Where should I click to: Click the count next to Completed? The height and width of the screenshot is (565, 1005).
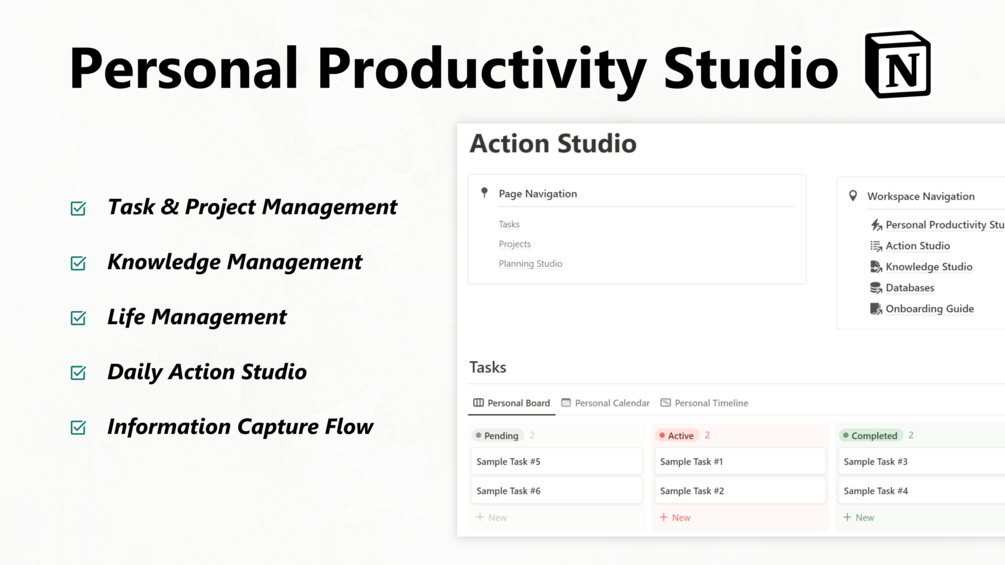click(x=911, y=435)
